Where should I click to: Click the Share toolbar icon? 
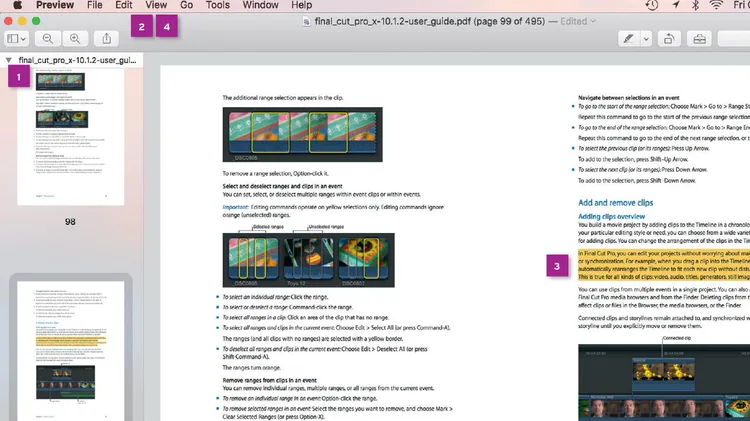(106, 39)
